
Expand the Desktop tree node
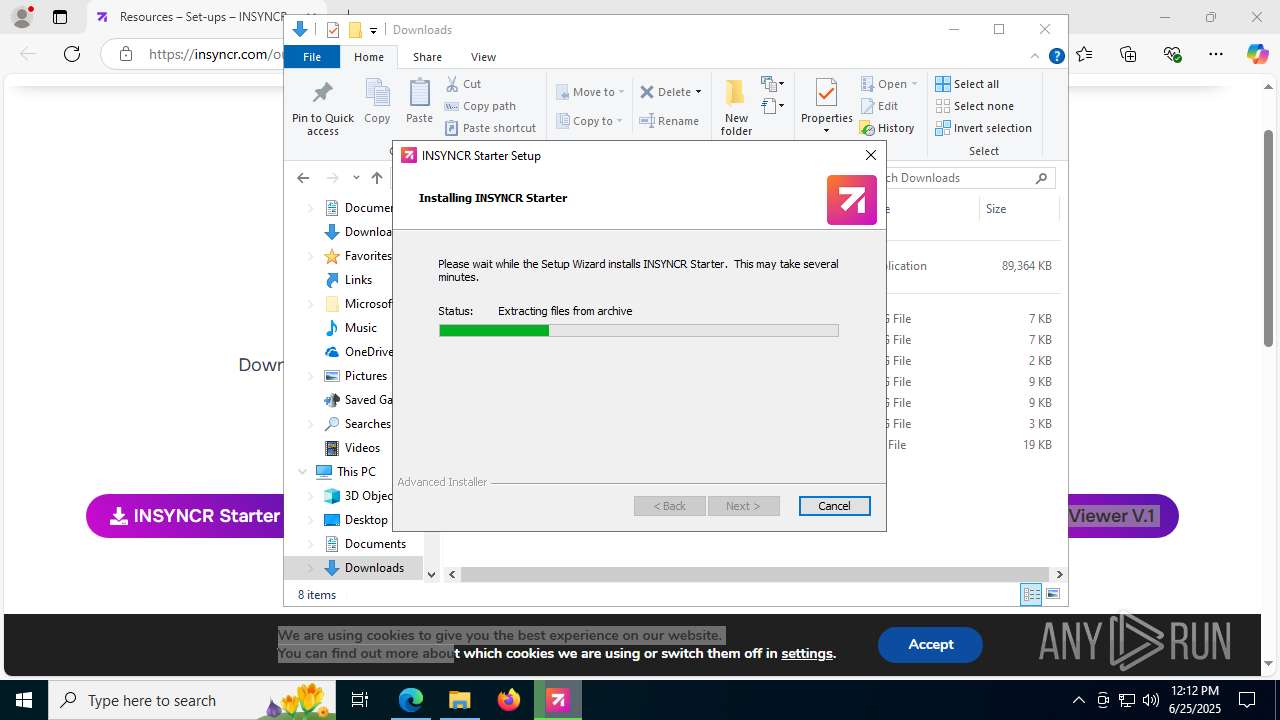(310, 520)
